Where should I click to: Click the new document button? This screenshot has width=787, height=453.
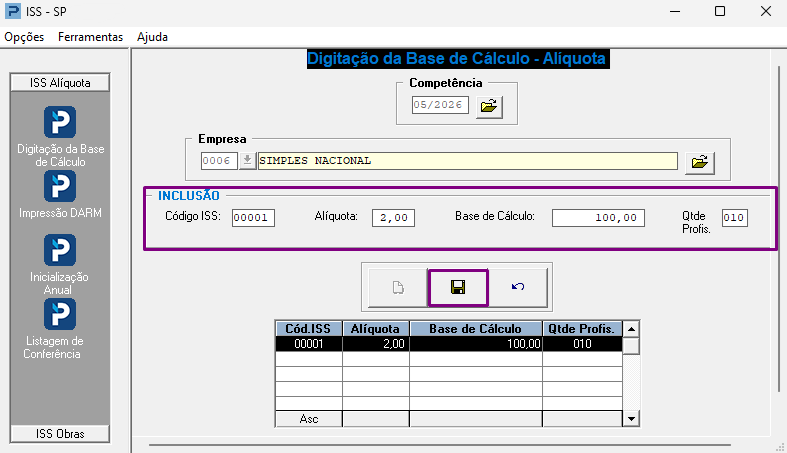(x=398, y=287)
